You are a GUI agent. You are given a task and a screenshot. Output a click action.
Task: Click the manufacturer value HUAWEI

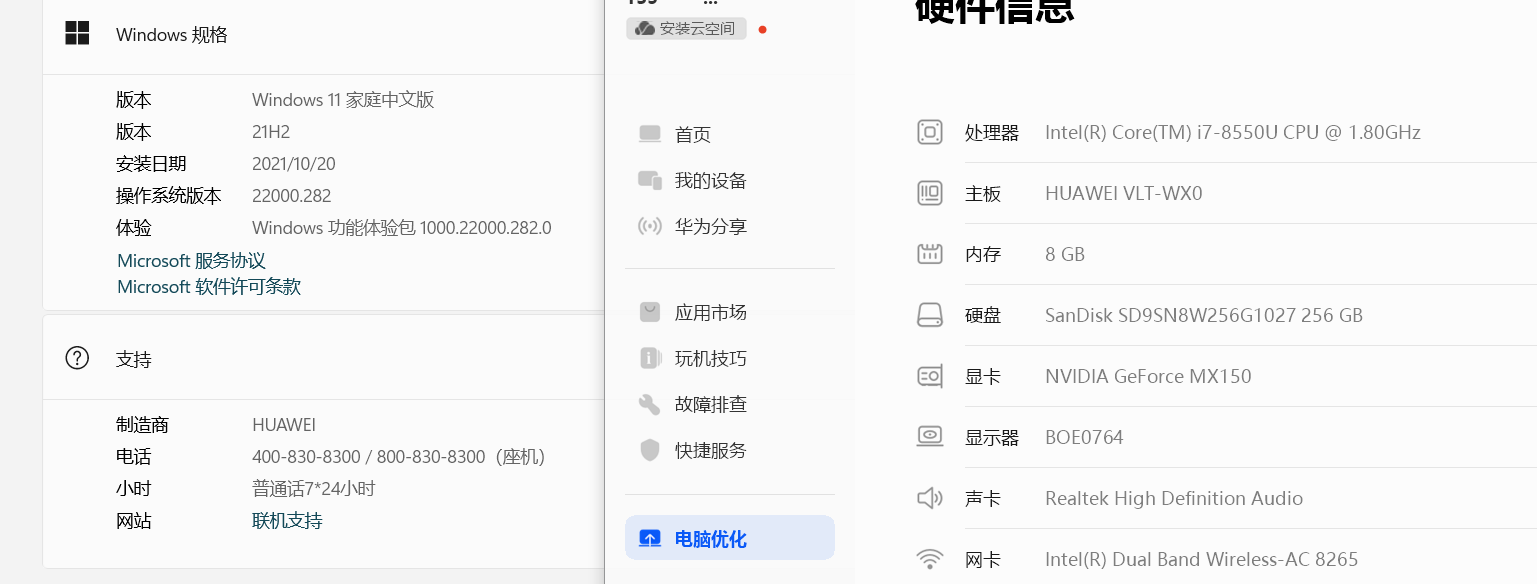[284, 425]
